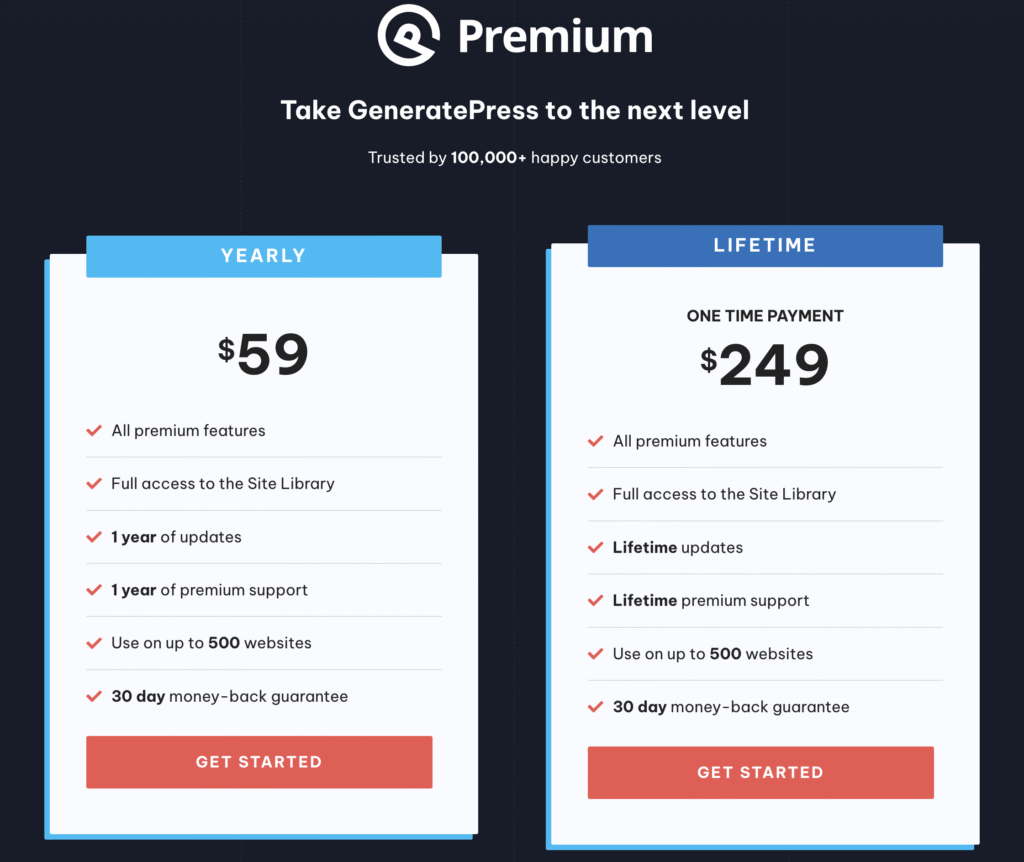Click checkmark beside Yearly All premium features
This screenshot has height=862, width=1024.
click(94, 430)
